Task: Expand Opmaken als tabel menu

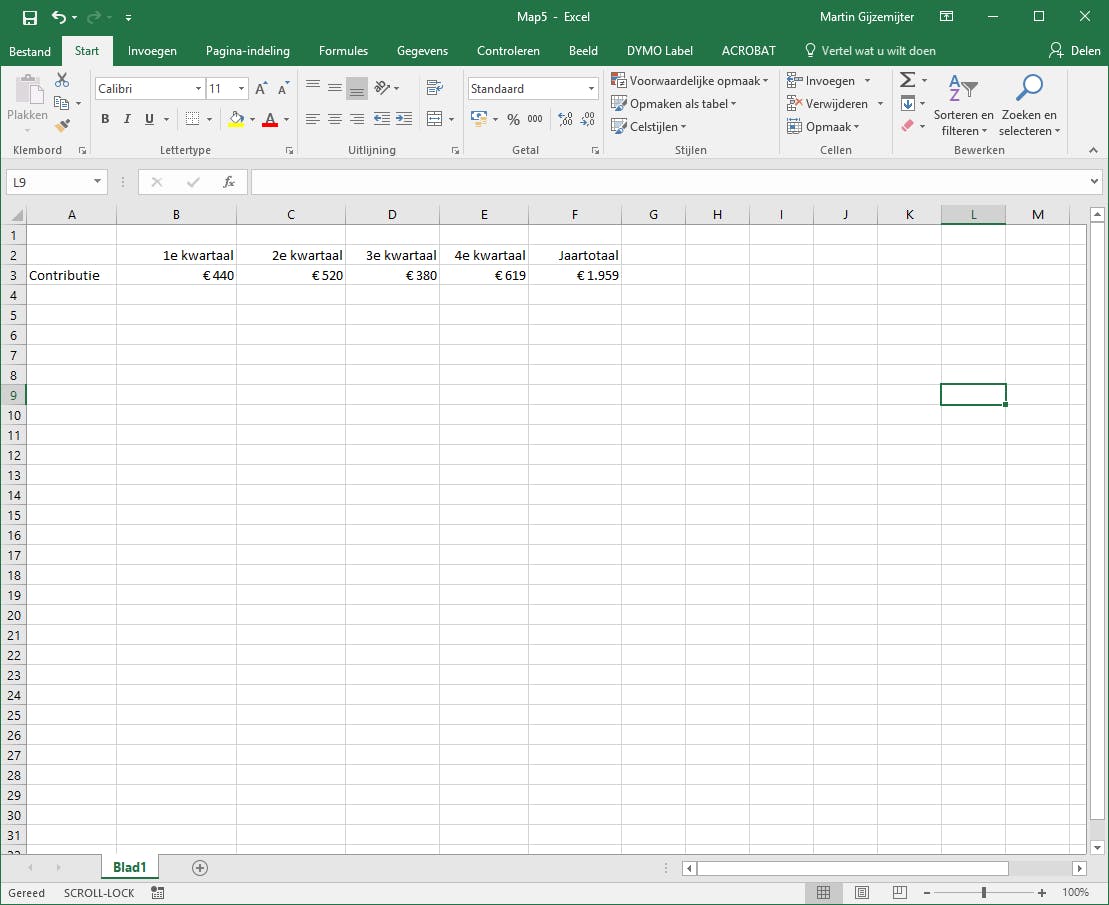Action: click(674, 104)
